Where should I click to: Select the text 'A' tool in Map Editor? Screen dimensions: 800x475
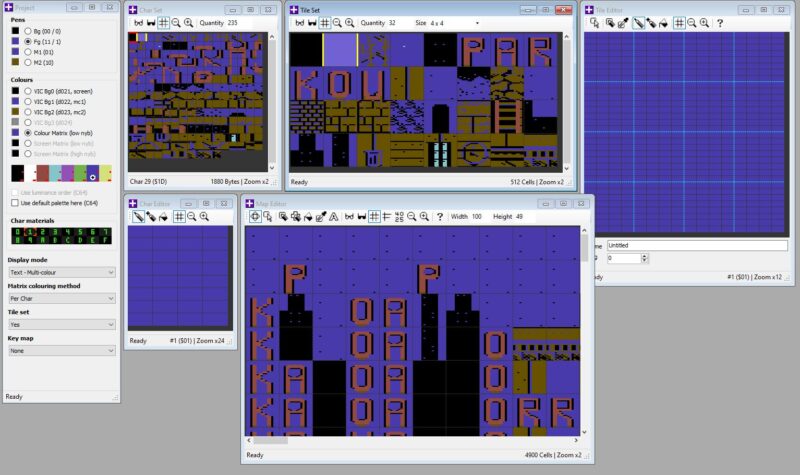point(334,217)
